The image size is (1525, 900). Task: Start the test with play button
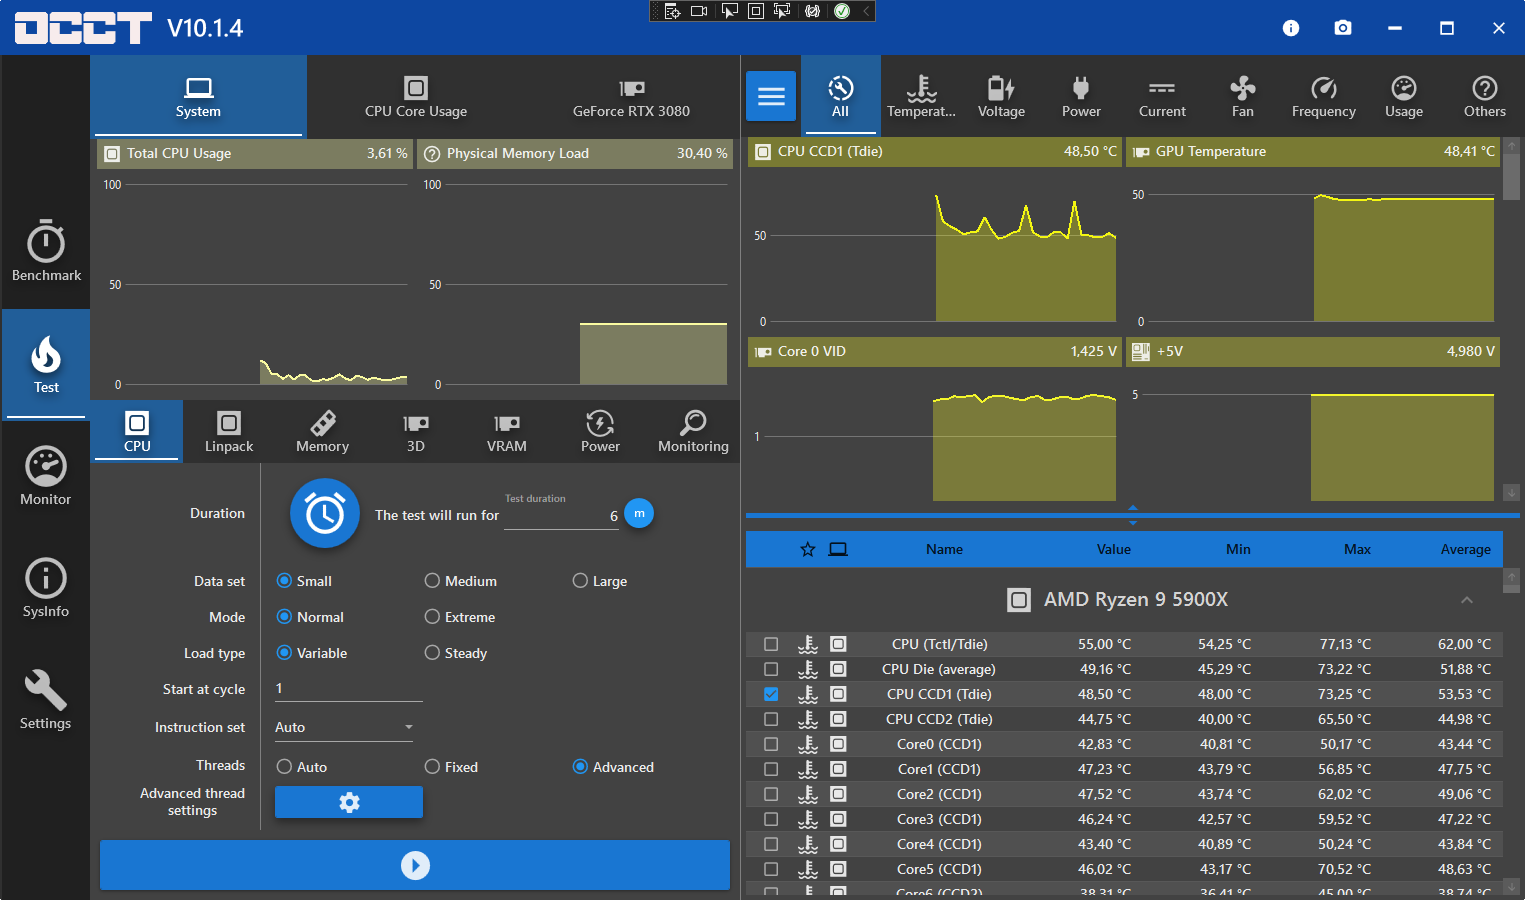[415, 865]
